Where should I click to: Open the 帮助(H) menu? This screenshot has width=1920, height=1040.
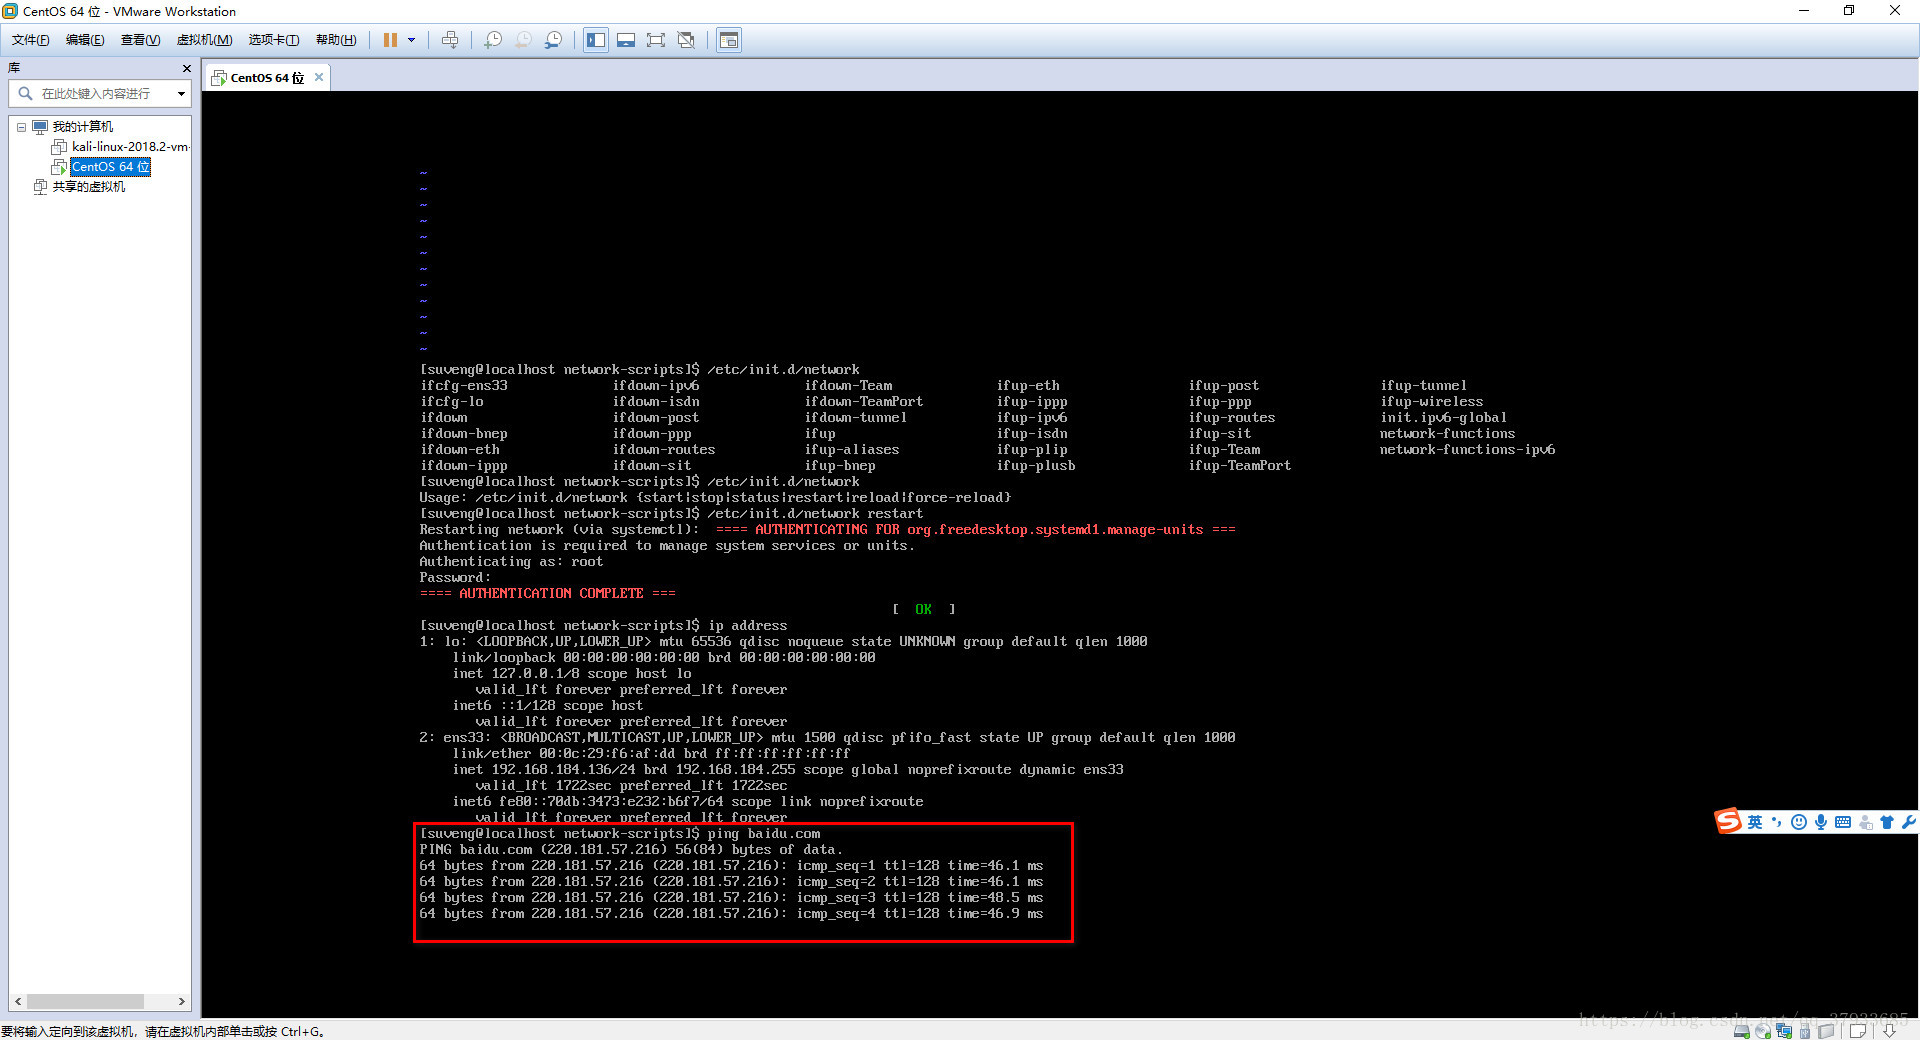[x=336, y=40]
